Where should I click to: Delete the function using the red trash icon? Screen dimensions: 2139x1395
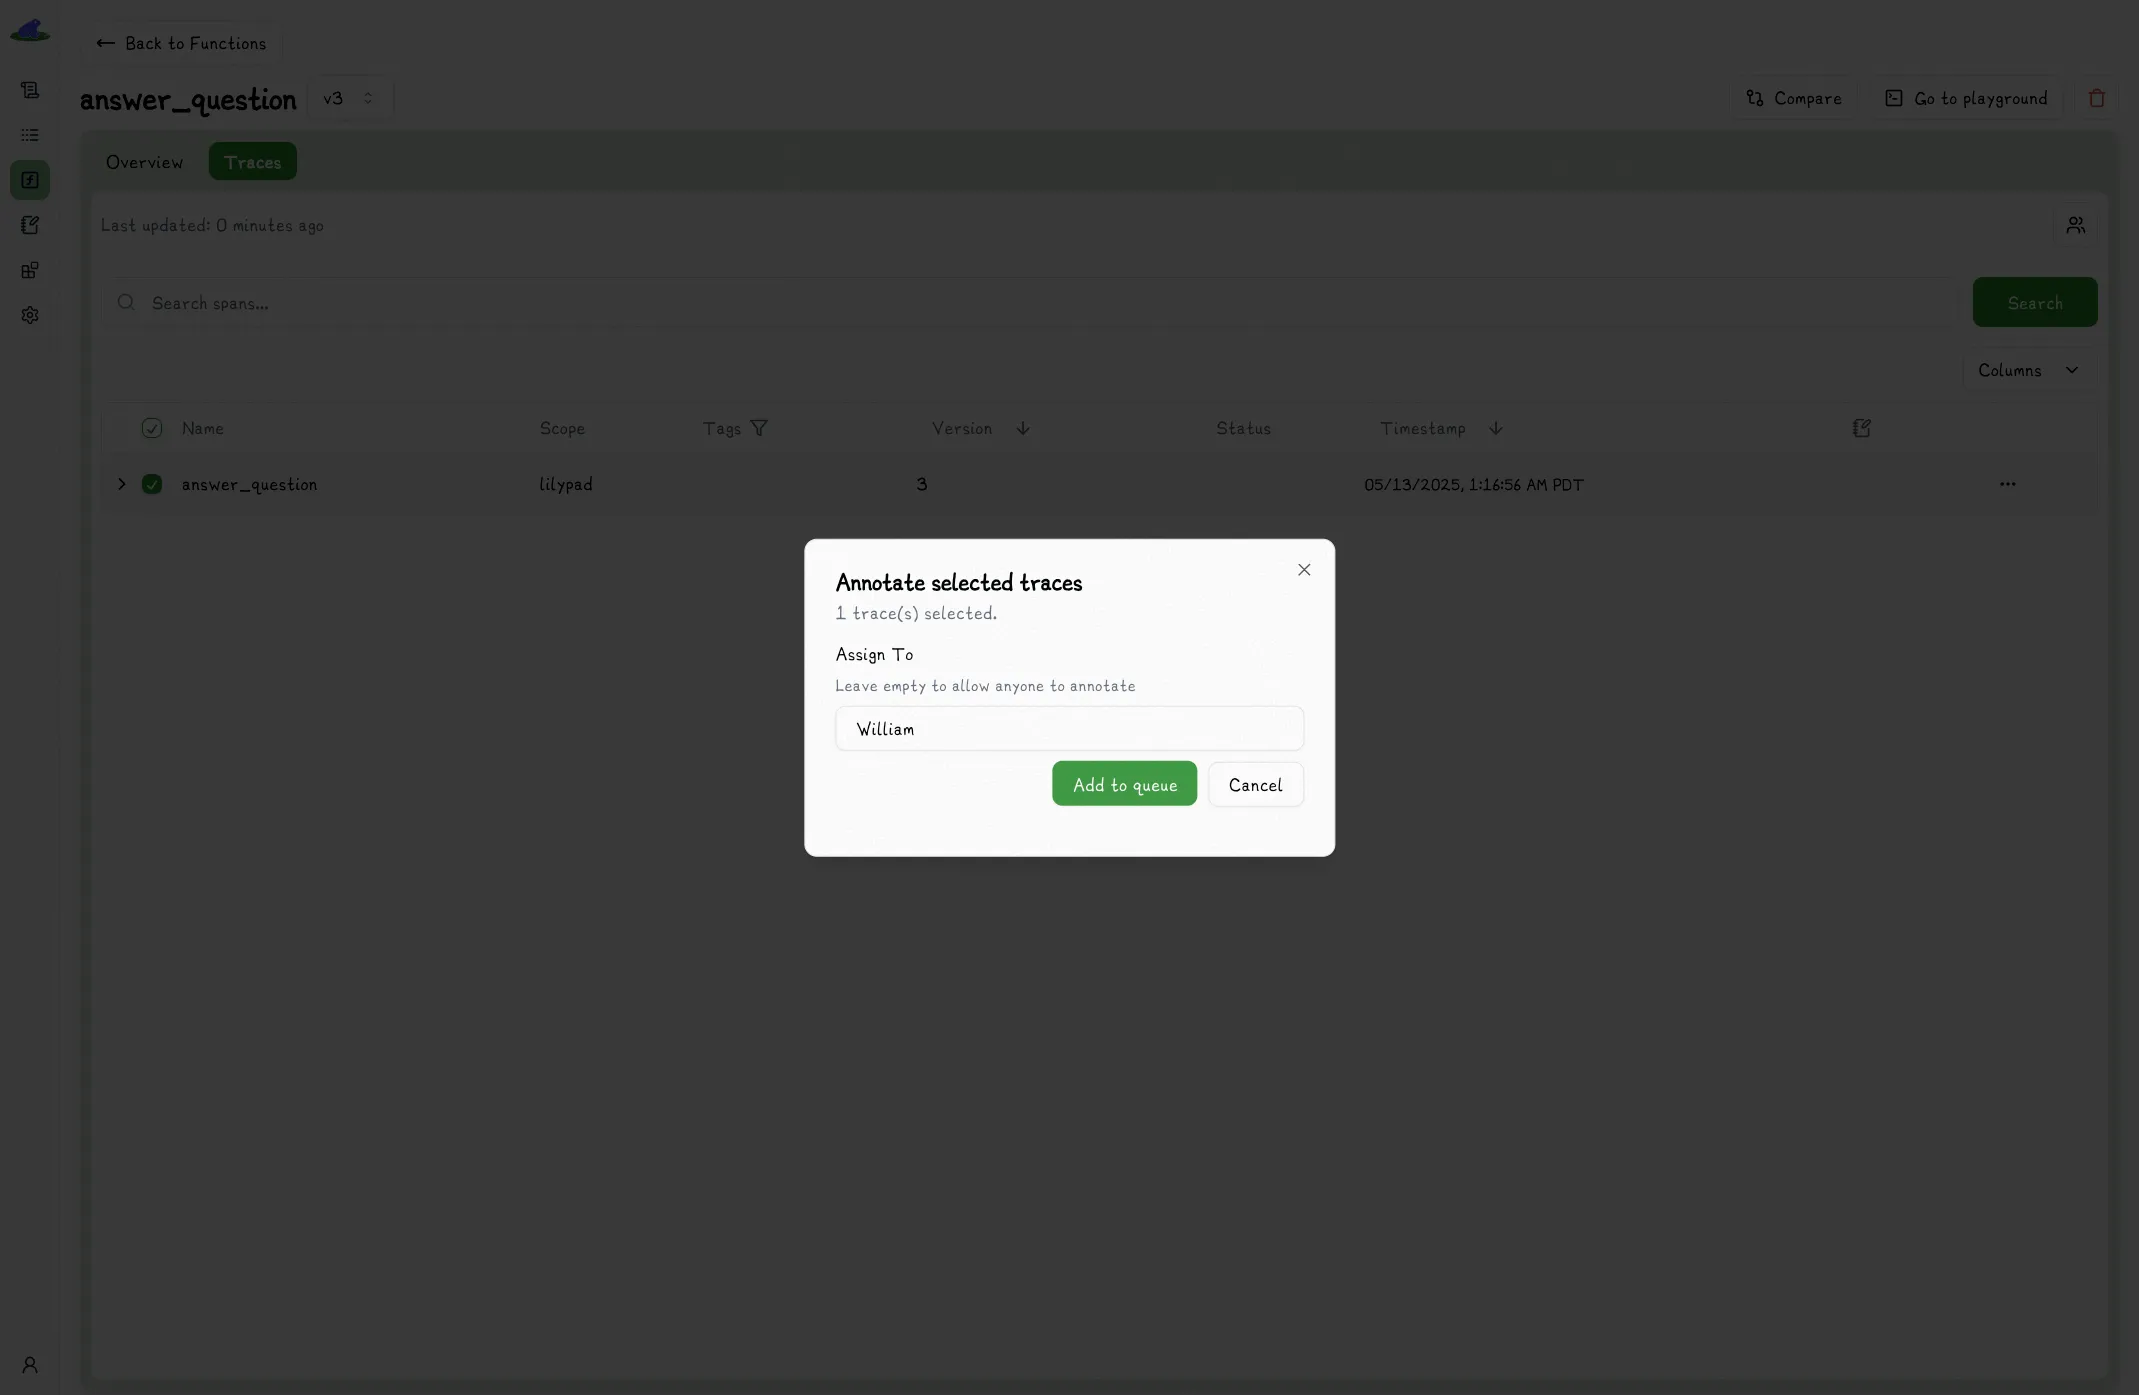click(x=2095, y=97)
